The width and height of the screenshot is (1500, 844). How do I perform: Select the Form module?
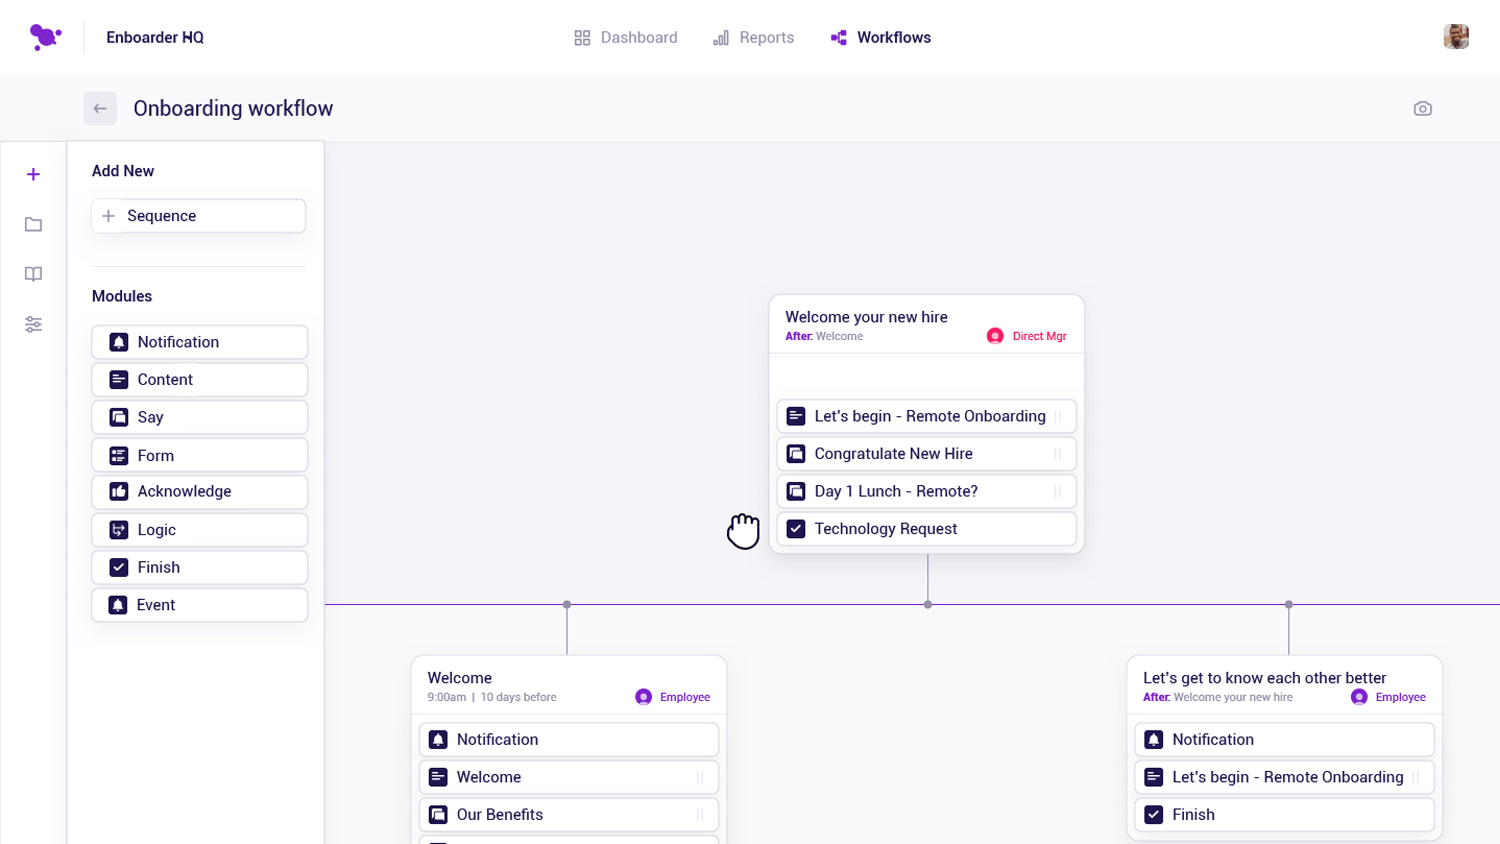click(x=200, y=455)
